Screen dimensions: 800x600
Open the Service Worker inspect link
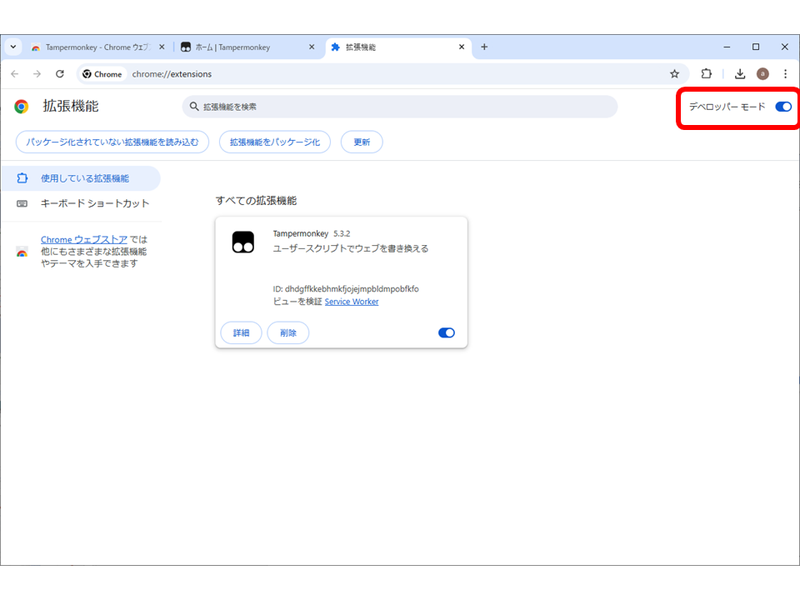click(x=352, y=302)
